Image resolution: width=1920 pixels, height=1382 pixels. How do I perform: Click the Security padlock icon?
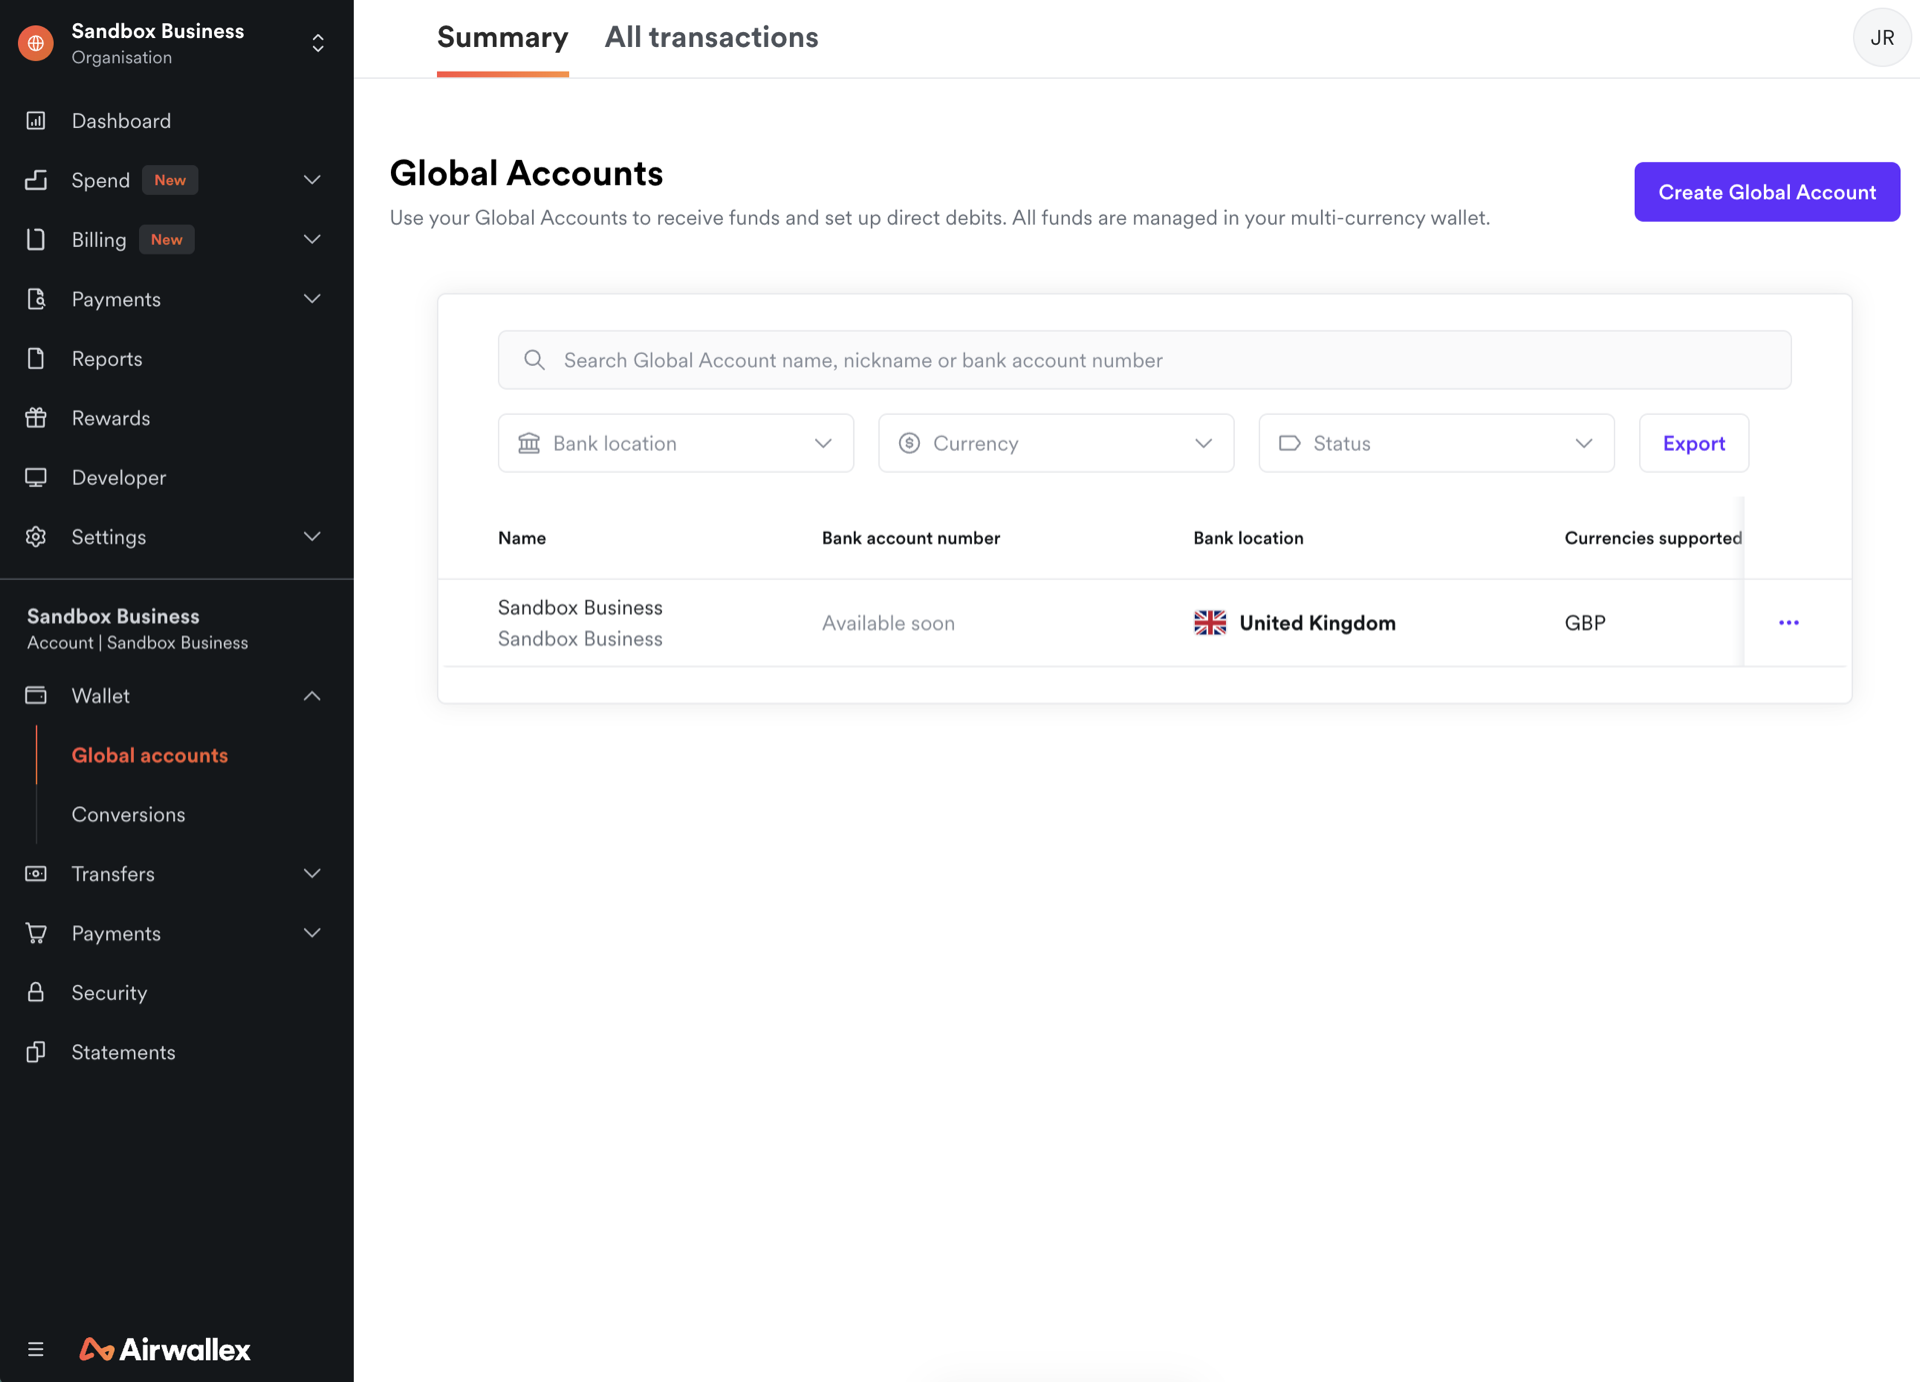(x=36, y=993)
